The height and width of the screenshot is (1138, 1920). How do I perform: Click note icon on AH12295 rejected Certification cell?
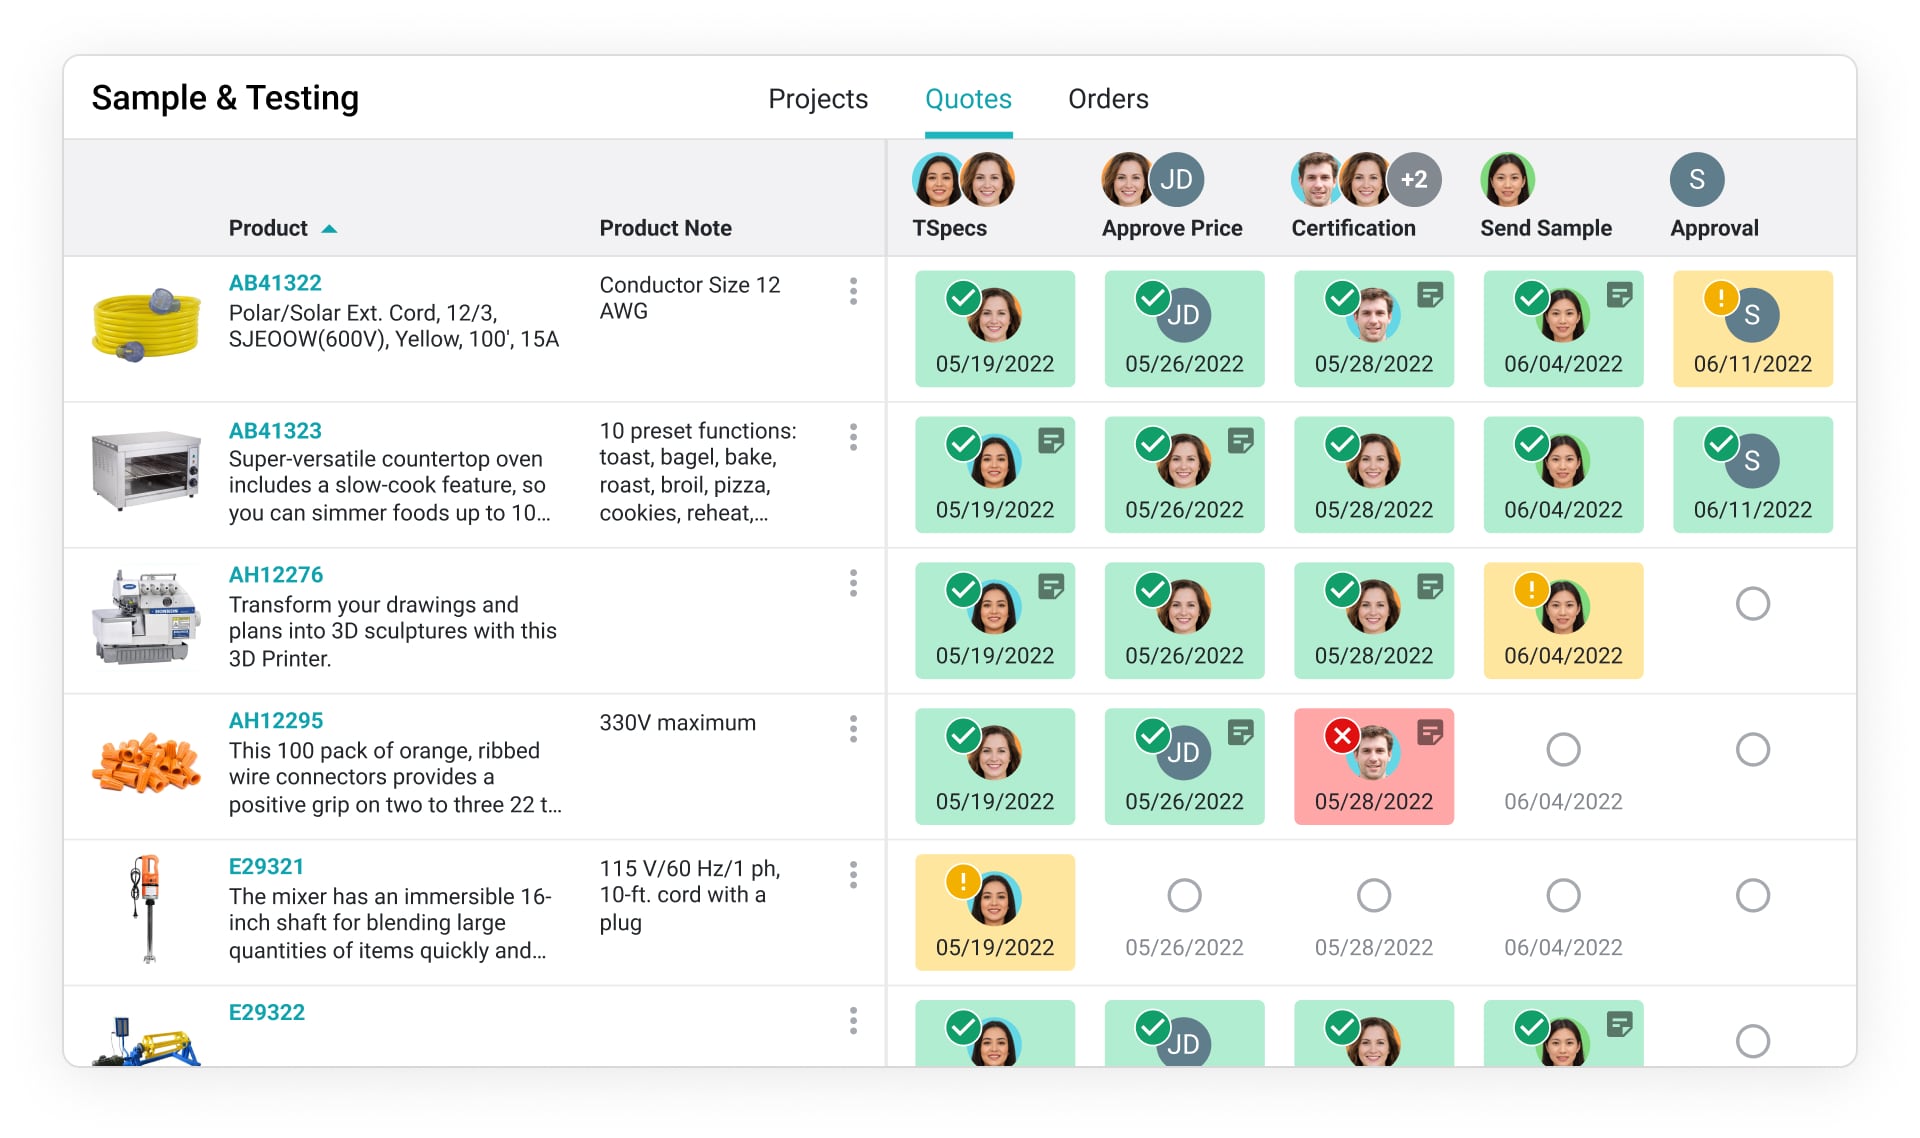1429,733
